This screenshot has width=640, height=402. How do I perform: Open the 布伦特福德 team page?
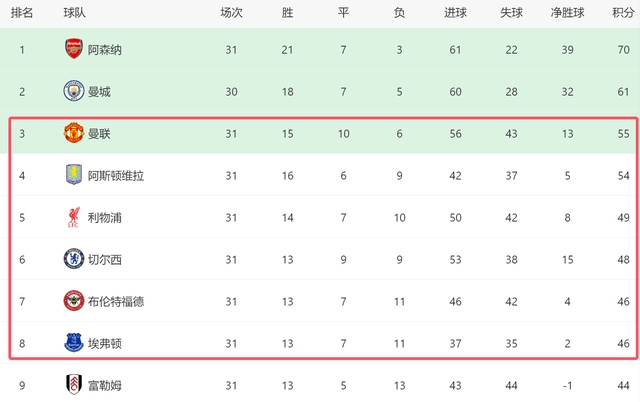116,301
